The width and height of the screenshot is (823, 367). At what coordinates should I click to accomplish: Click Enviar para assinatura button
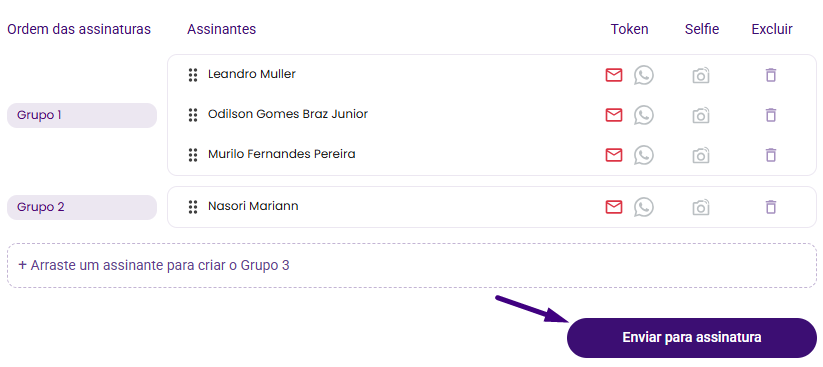[692, 338]
